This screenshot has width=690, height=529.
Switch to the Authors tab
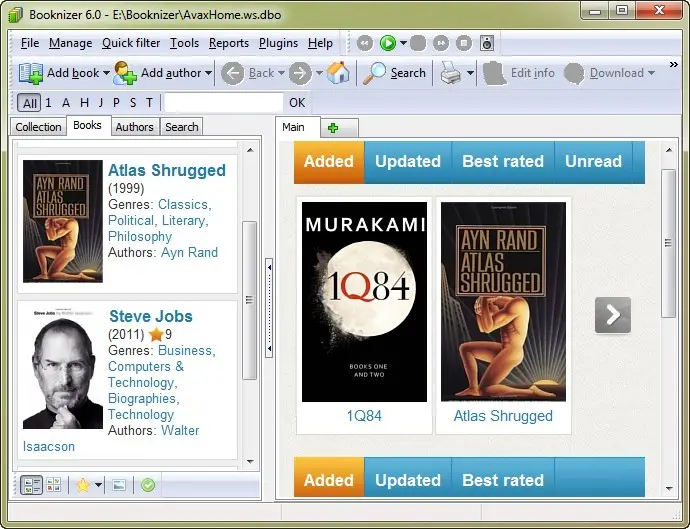click(x=135, y=127)
